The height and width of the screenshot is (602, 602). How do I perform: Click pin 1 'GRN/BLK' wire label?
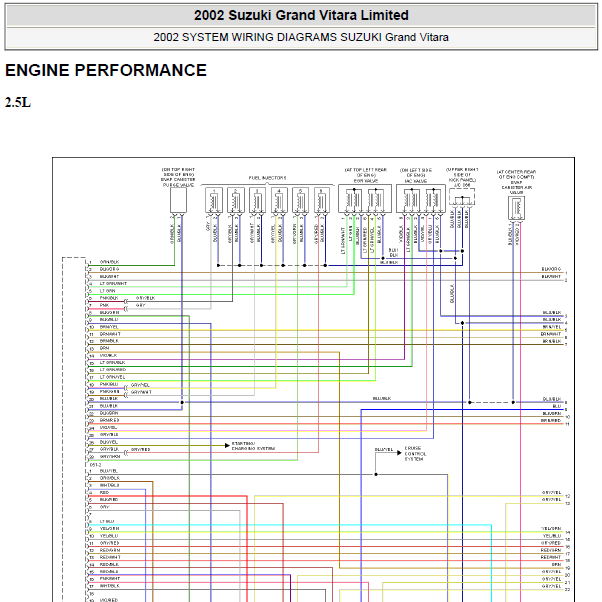click(109, 262)
